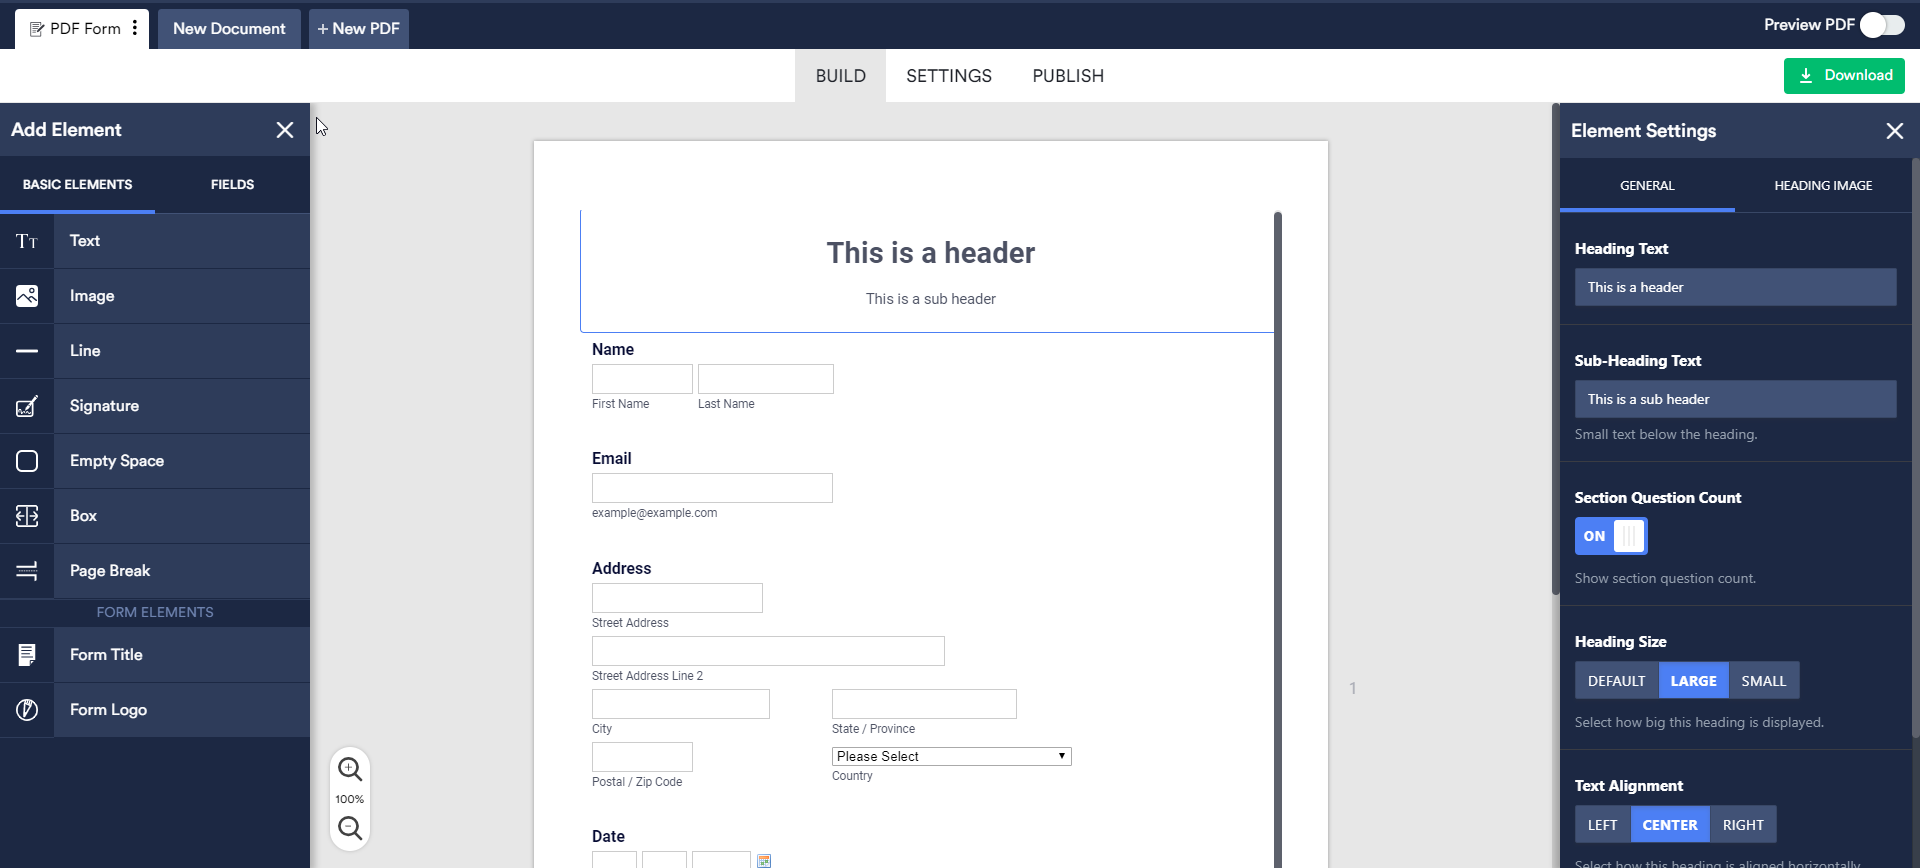Select the Image element icon
Screen dimensions: 1920x868
pyautogui.click(x=27, y=296)
